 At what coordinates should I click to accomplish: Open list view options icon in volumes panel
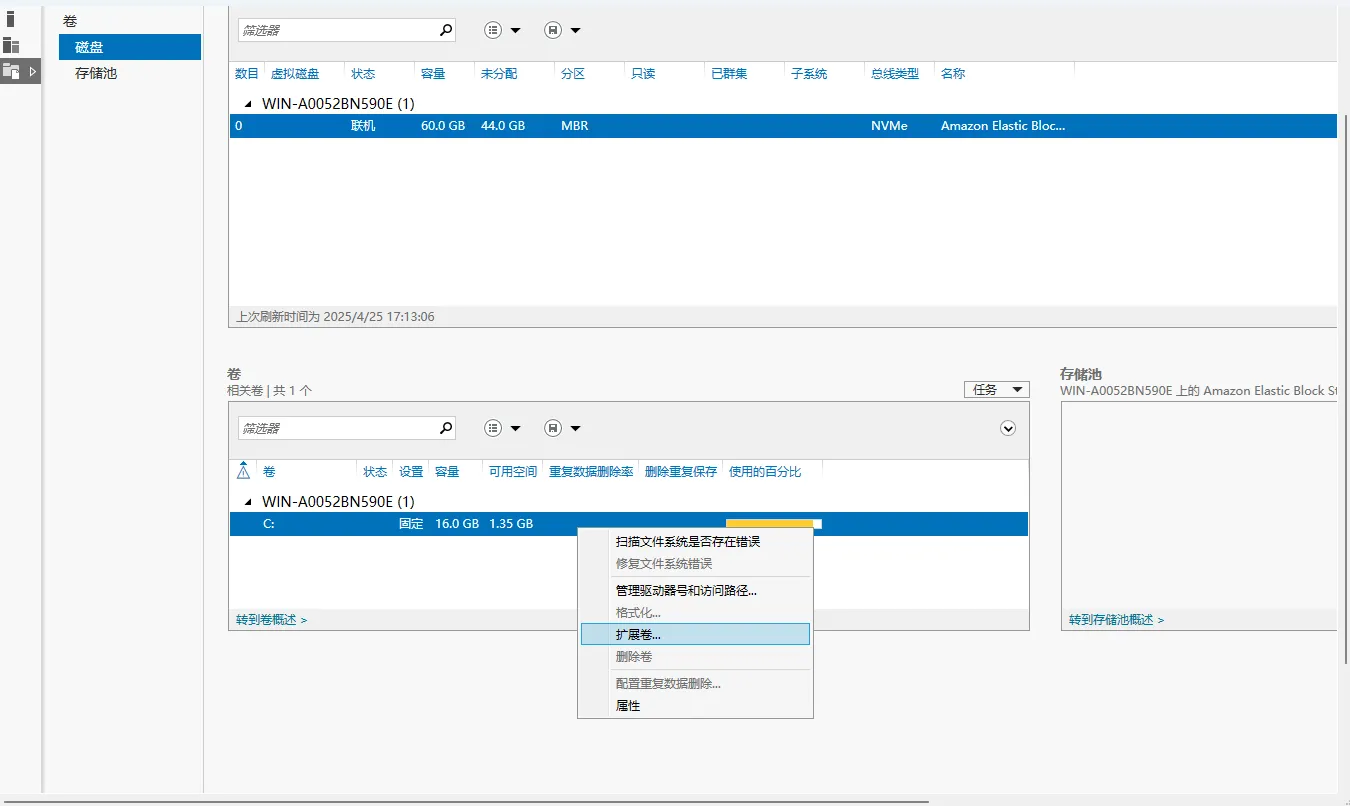[502, 428]
